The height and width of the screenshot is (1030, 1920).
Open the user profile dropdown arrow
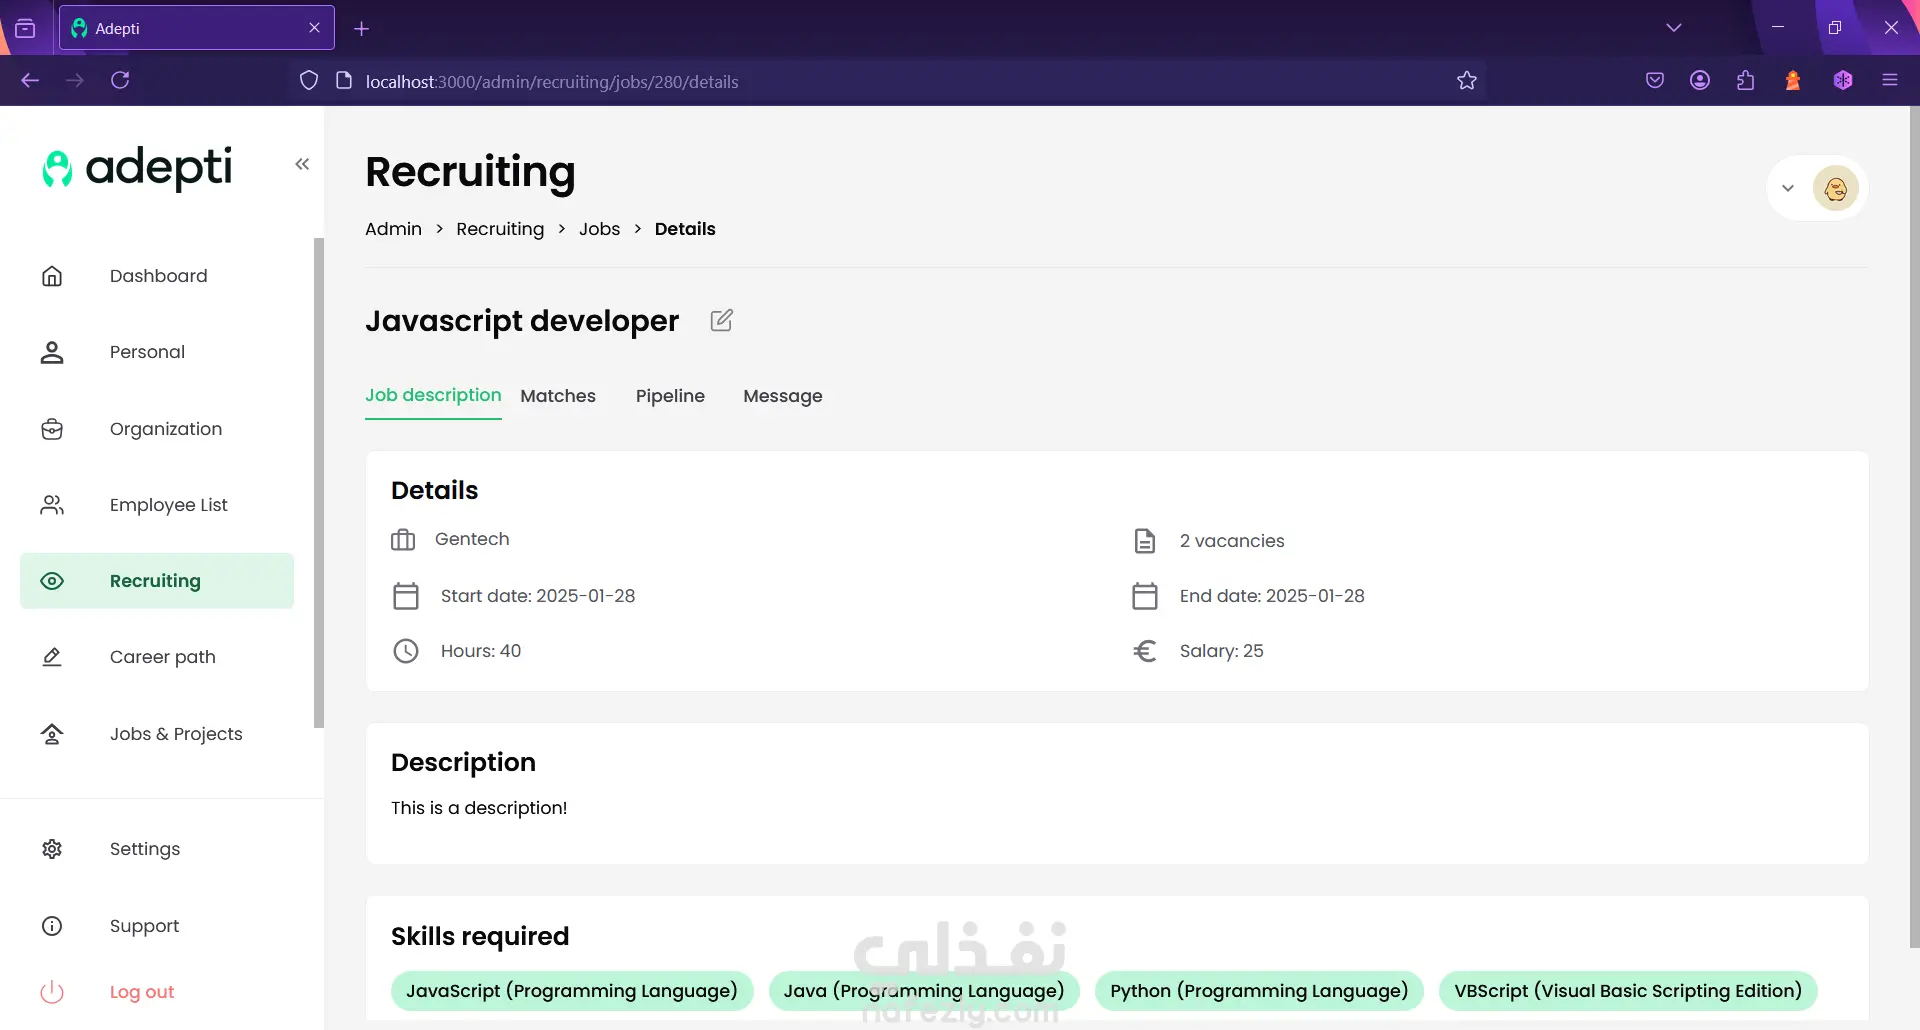pyautogui.click(x=1788, y=188)
